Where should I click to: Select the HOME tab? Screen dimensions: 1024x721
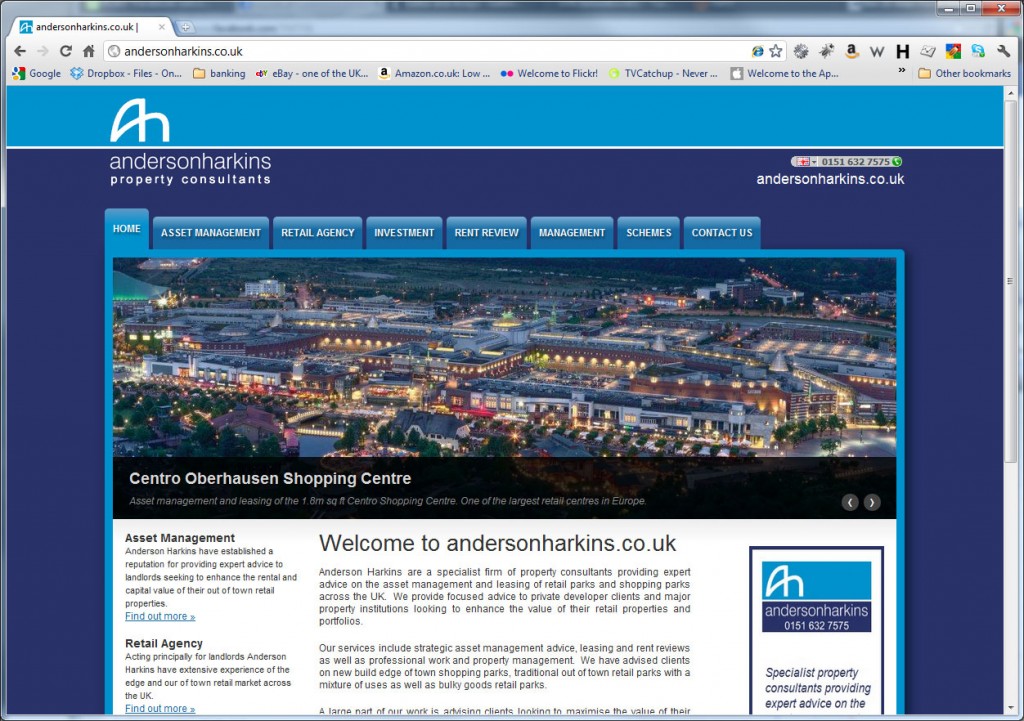click(x=127, y=229)
